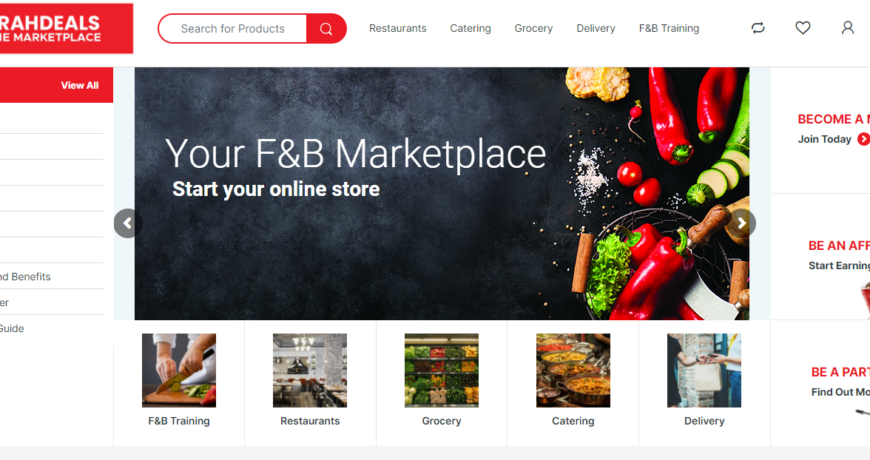Image resolution: width=870 pixels, height=460 pixels.
Task: Open the Delivery category thumbnail
Action: (x=704, y=370)
